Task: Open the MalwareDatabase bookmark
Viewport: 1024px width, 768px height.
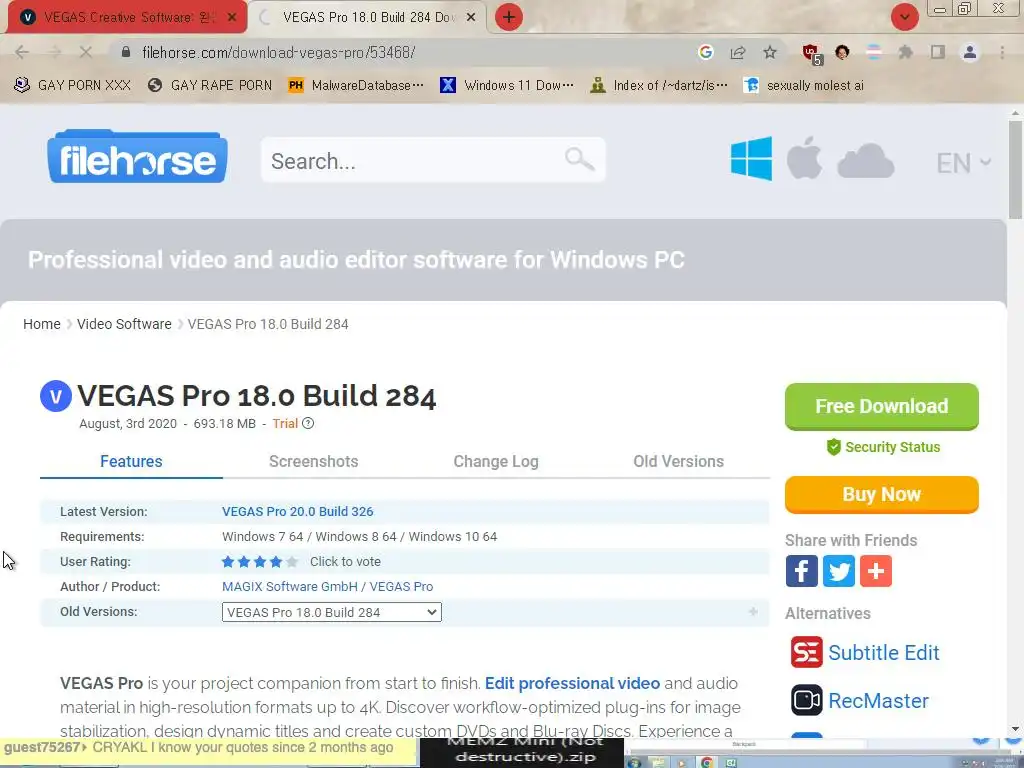Action: tap(356, 85)
